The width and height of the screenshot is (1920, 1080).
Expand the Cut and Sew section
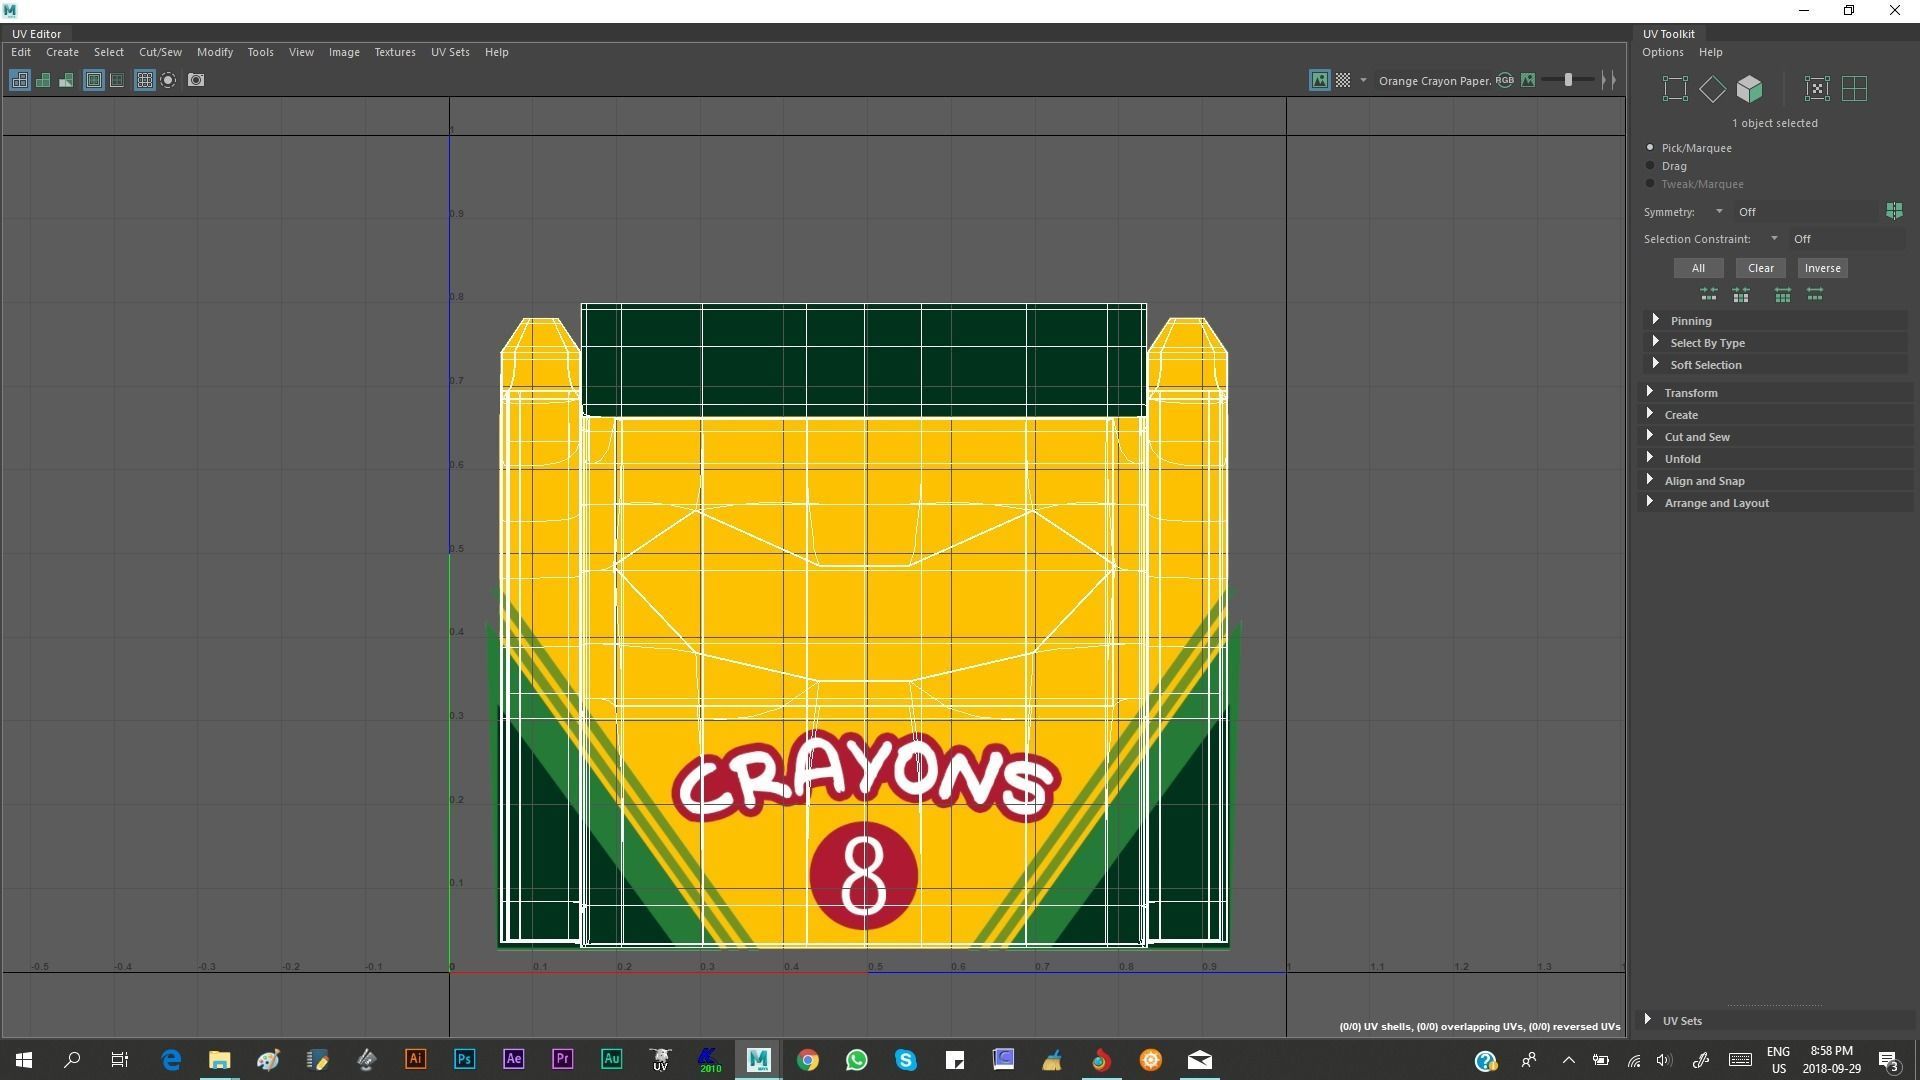[x=1776, y=437]
